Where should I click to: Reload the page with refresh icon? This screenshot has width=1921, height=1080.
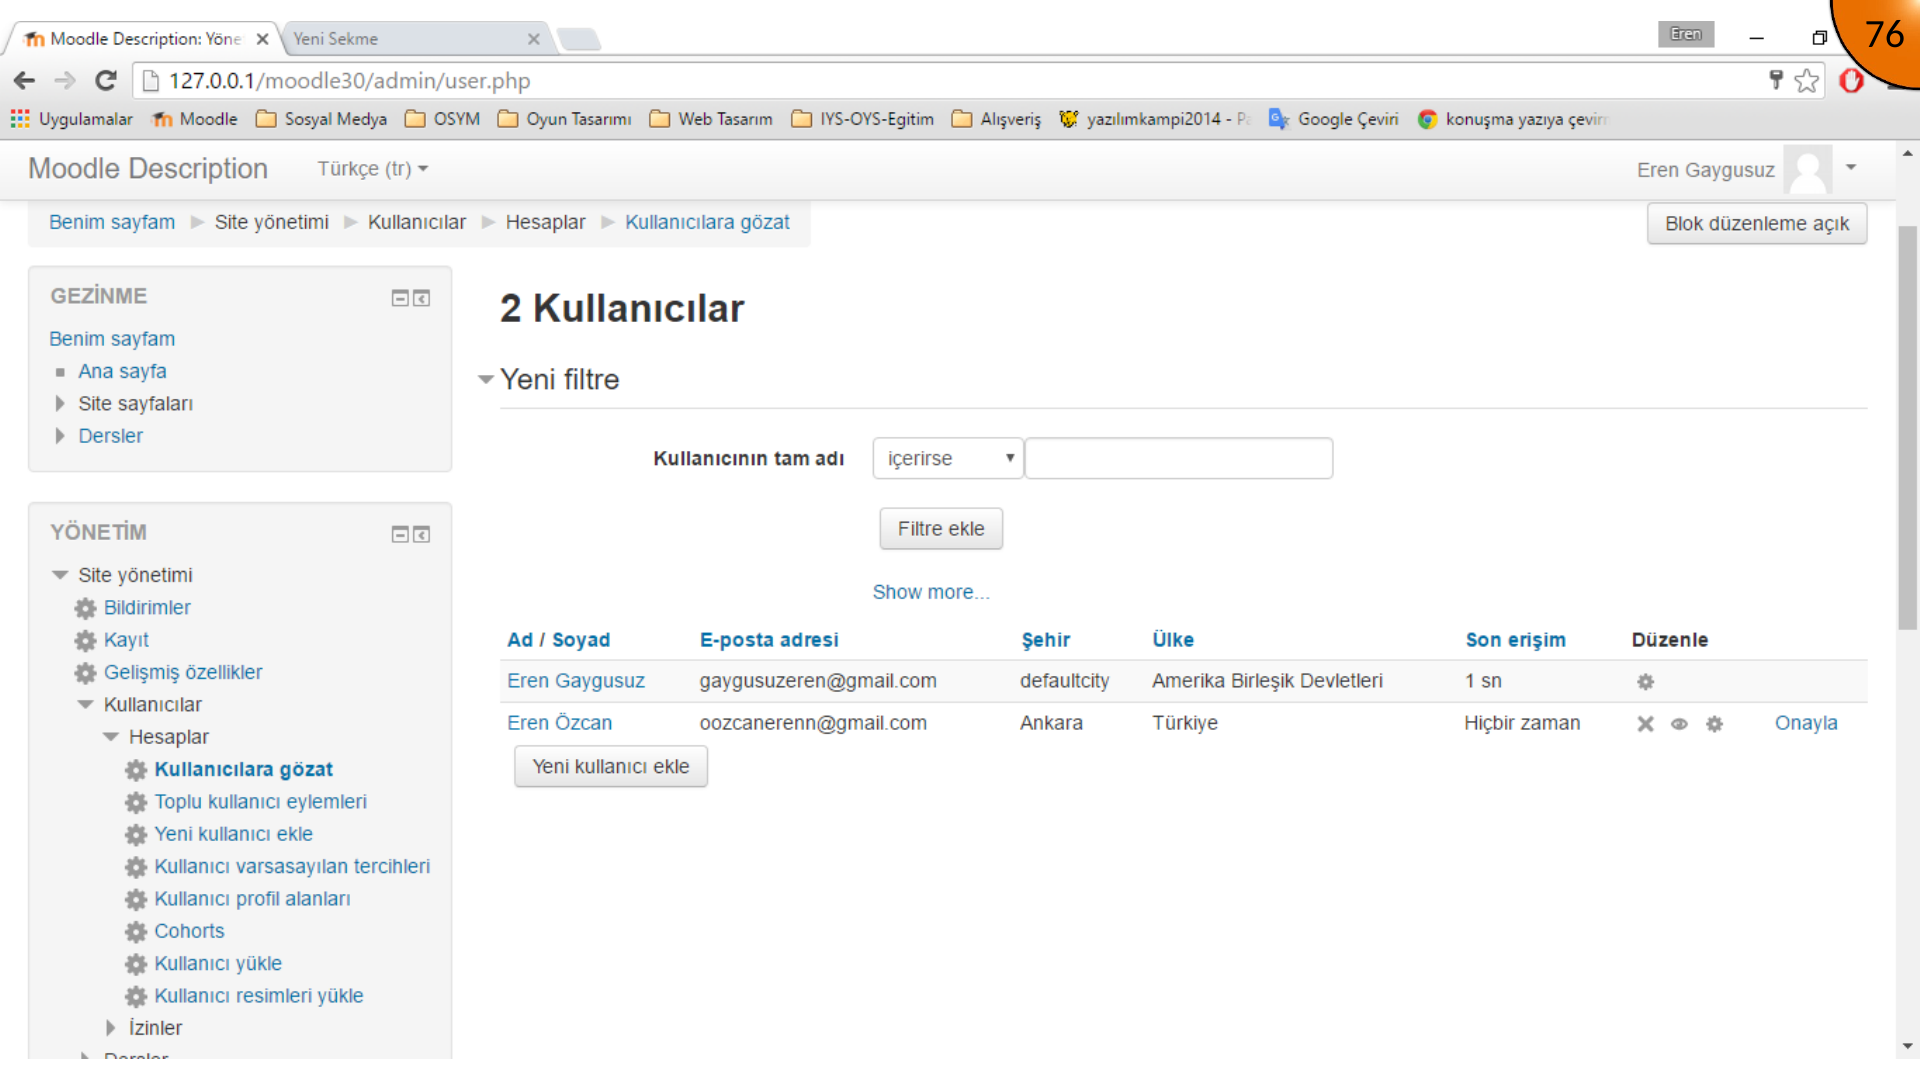pos(106,81)
